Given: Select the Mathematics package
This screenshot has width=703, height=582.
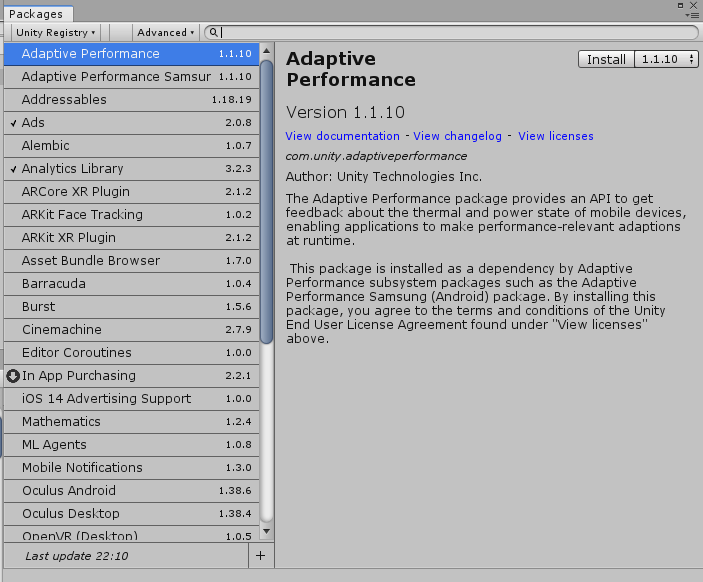Looking at the screenshot, I should pyautogui.click(x=131, y=422).
